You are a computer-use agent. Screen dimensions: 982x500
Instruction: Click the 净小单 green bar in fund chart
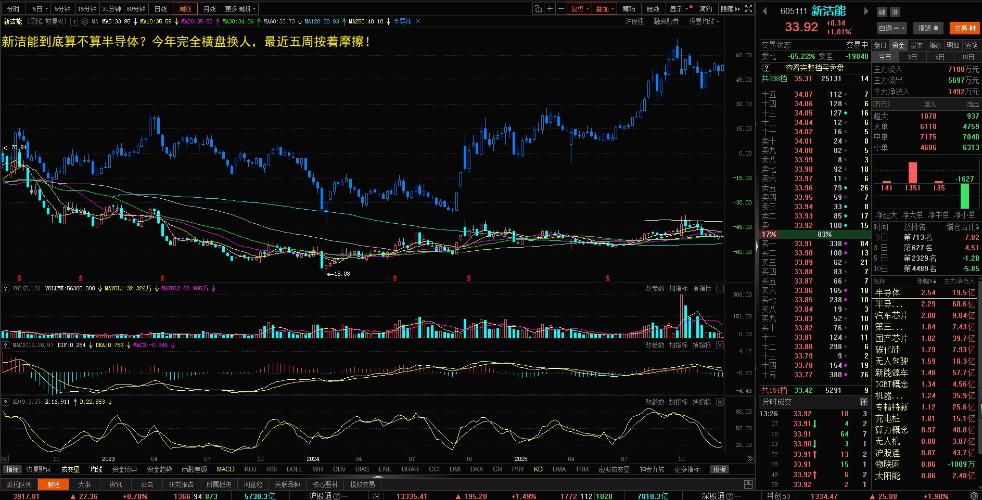tap(964, 196)
